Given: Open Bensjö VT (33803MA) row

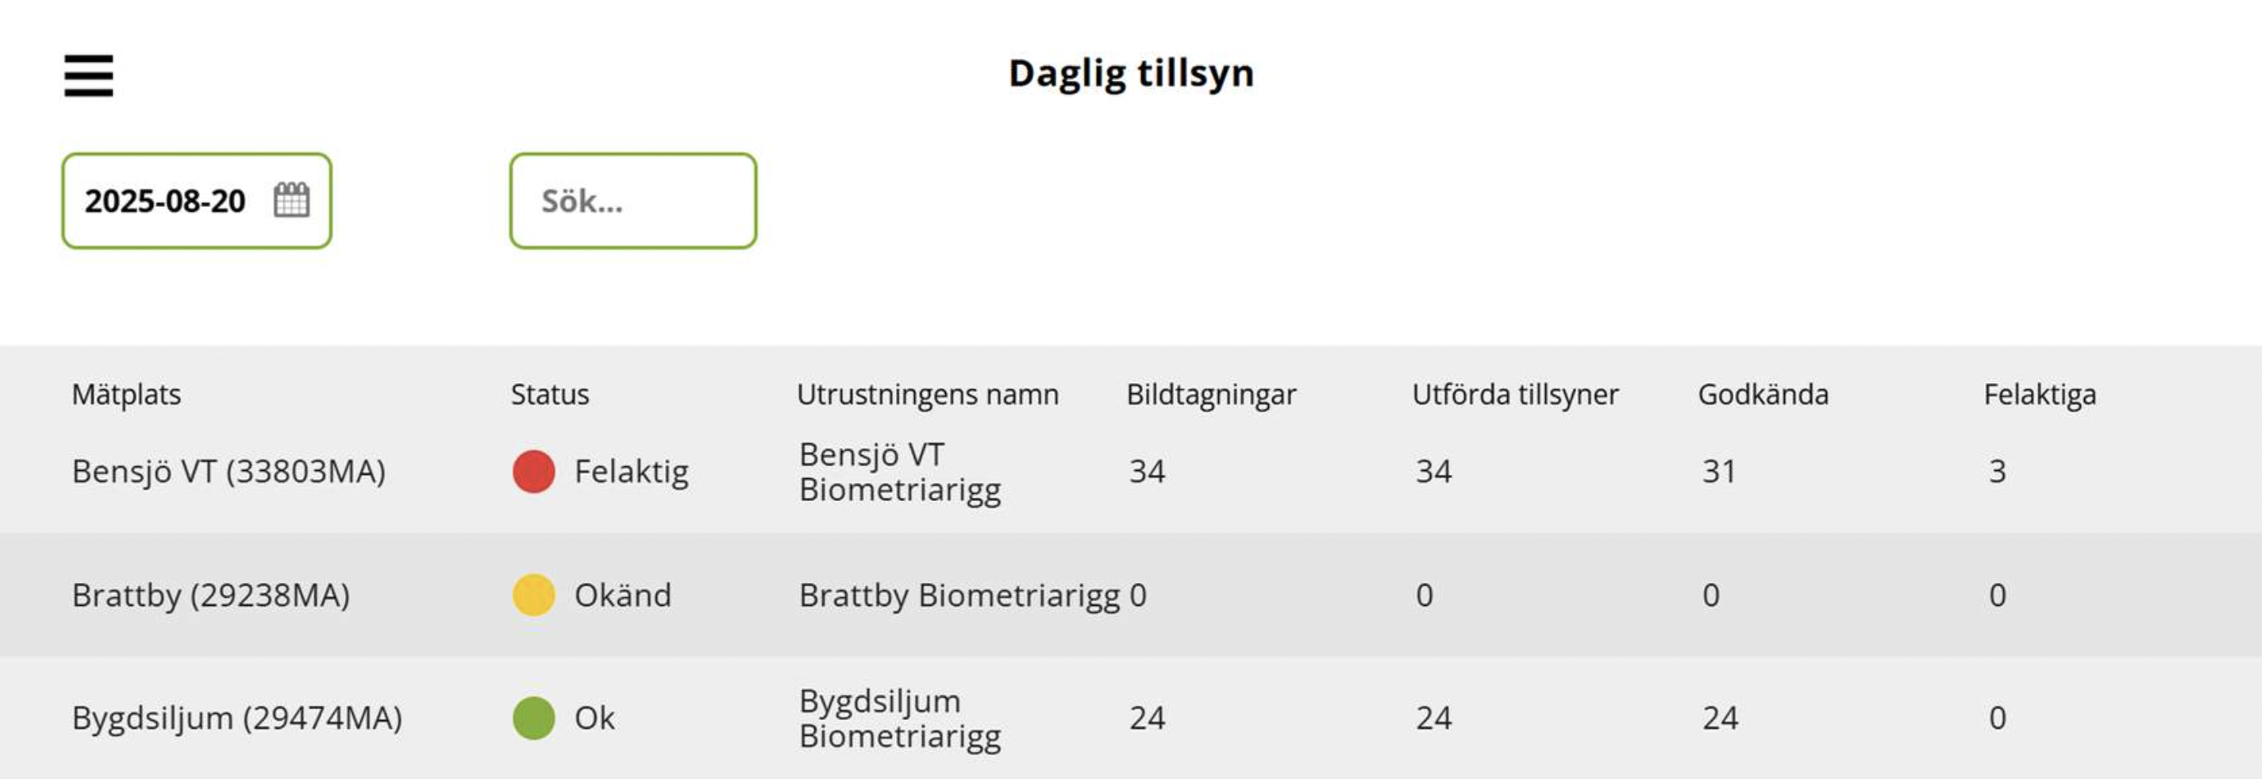Looking at the screenshot, I should click(1131, 471).
